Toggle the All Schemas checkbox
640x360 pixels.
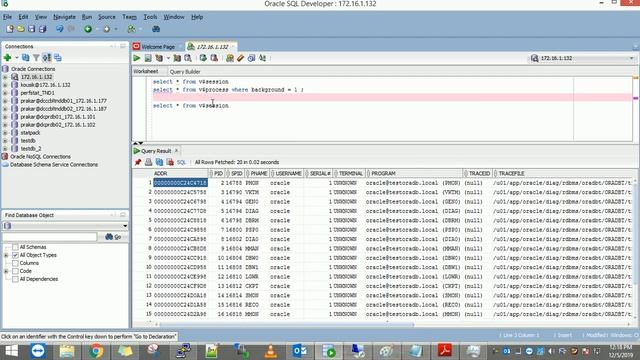pyautogui.click(x=16, y=247)
